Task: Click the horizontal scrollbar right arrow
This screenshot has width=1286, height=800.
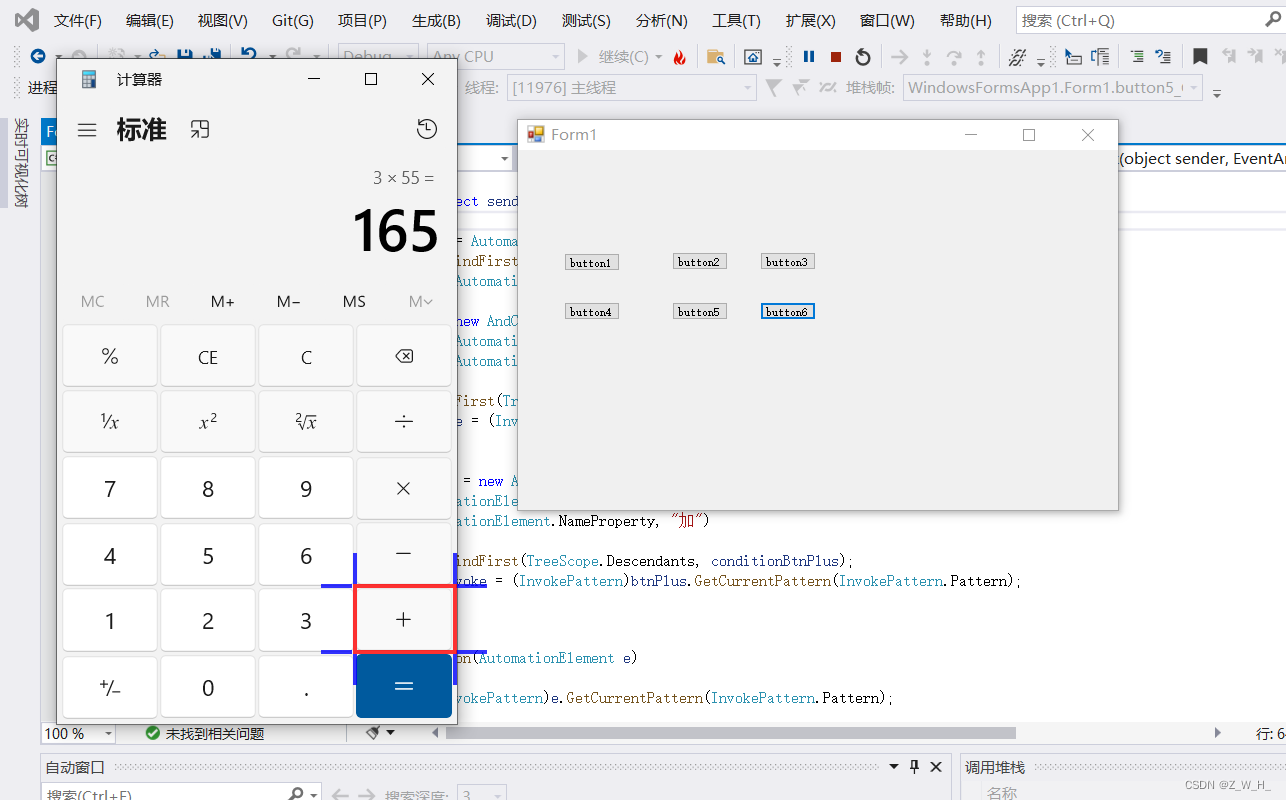Action: point(1217,733)
